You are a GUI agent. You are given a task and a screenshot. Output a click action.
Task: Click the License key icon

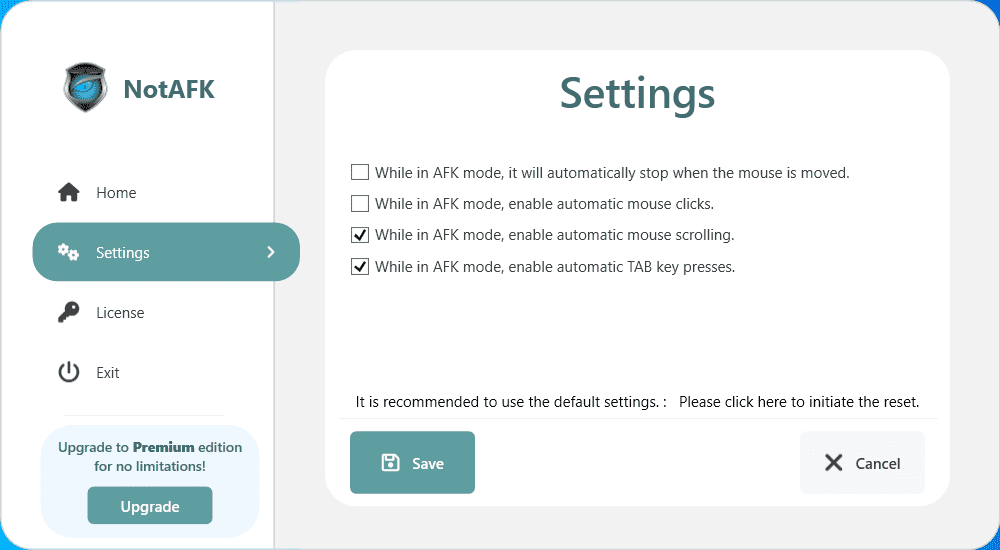pos(68,312)
